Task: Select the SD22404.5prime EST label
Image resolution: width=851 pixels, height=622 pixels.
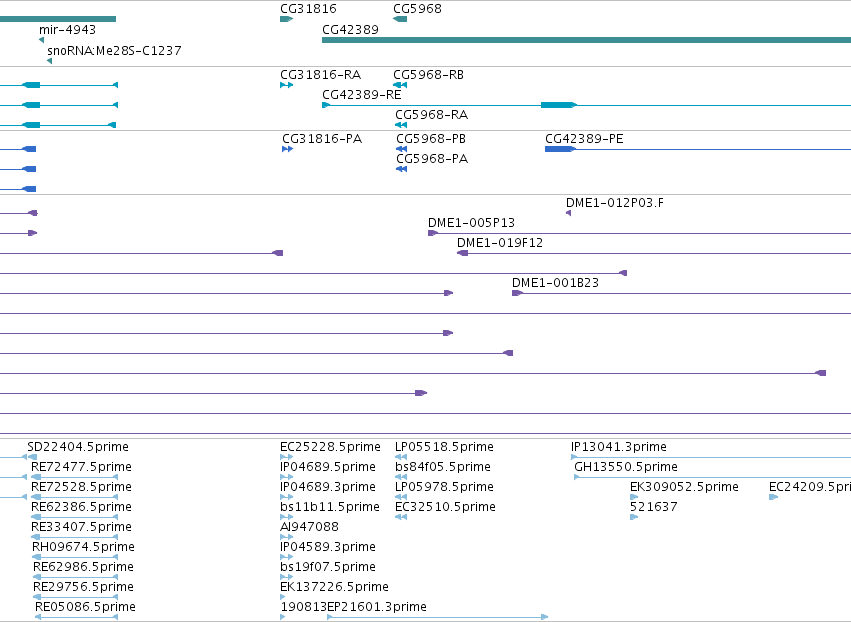Action: click(x=78, y=447)
